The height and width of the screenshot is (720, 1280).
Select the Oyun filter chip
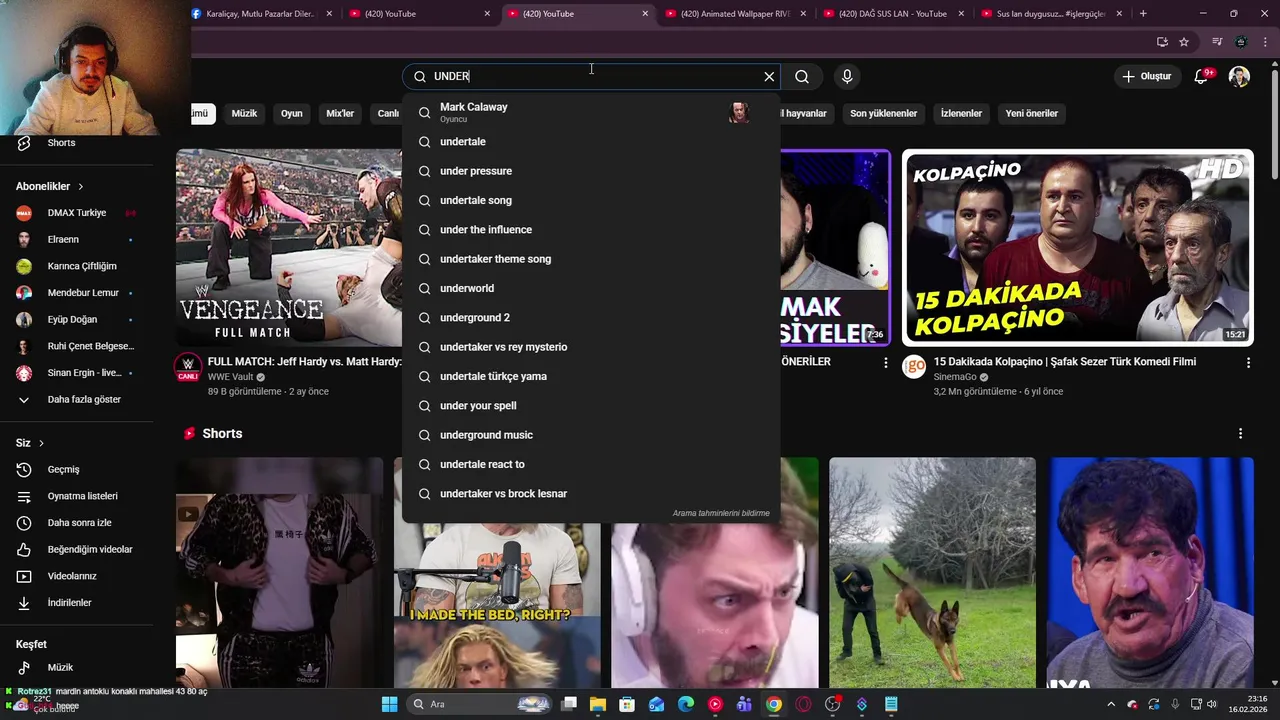tap(291, 113)
